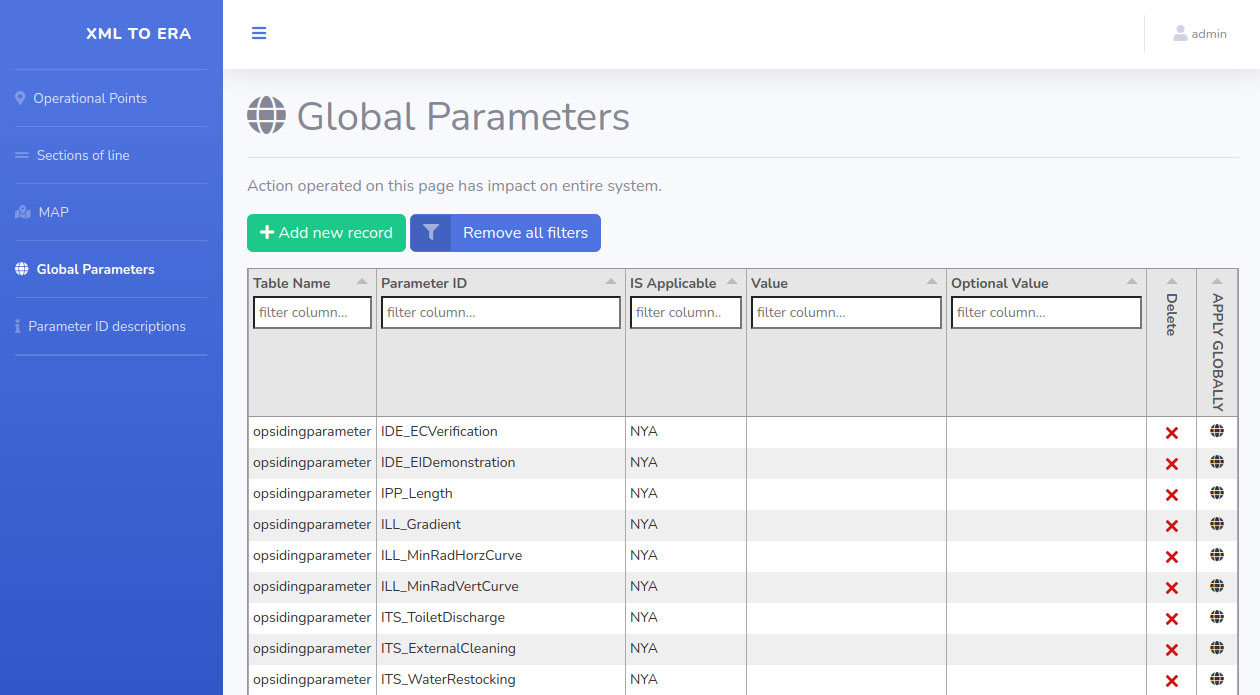Viewport: 1260px width, 695px height.
Task: Sort by Optional Value column
Action: point(1132,282)
